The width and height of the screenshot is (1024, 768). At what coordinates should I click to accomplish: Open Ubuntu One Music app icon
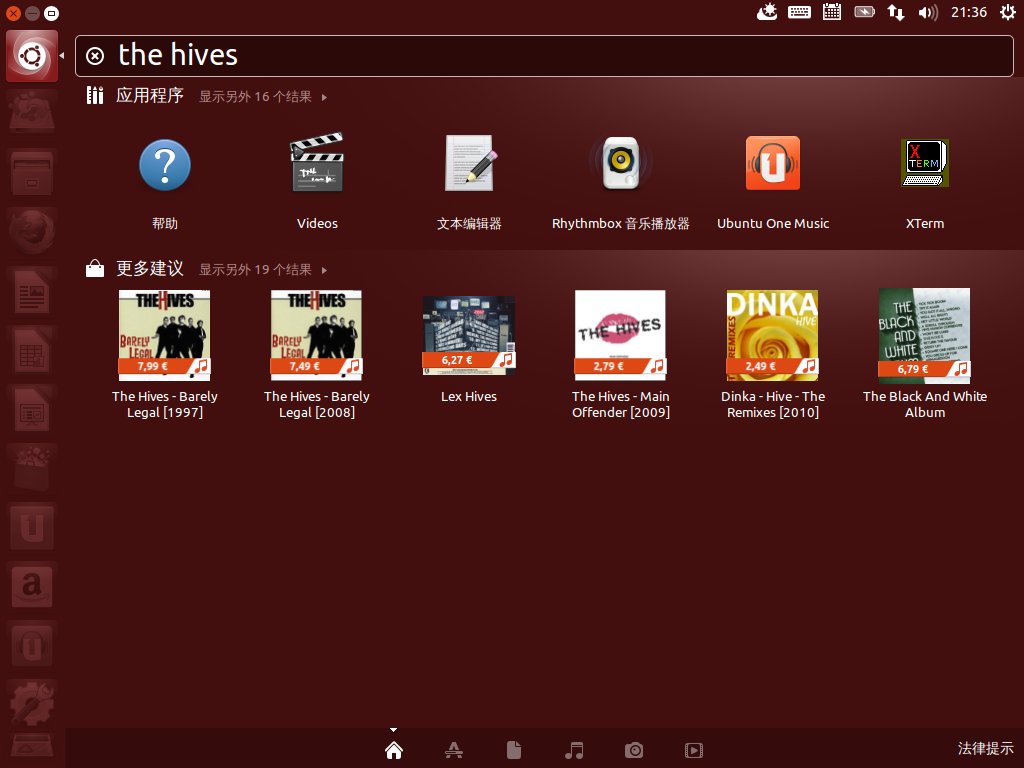click(773, 163)
